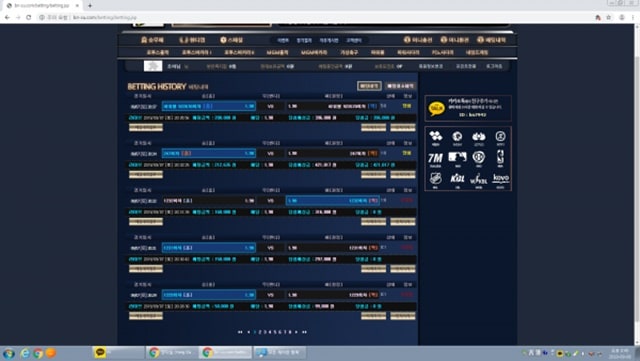The width and height of the screenshot is (640, 361).
Task: Open the NBA logo link
Action: (500, 157)
